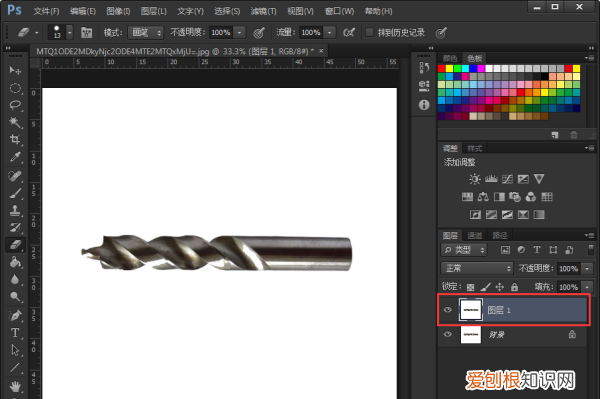Open the History panel icon
This screenshot has width=600, height=399.
(x=424, y=68)
